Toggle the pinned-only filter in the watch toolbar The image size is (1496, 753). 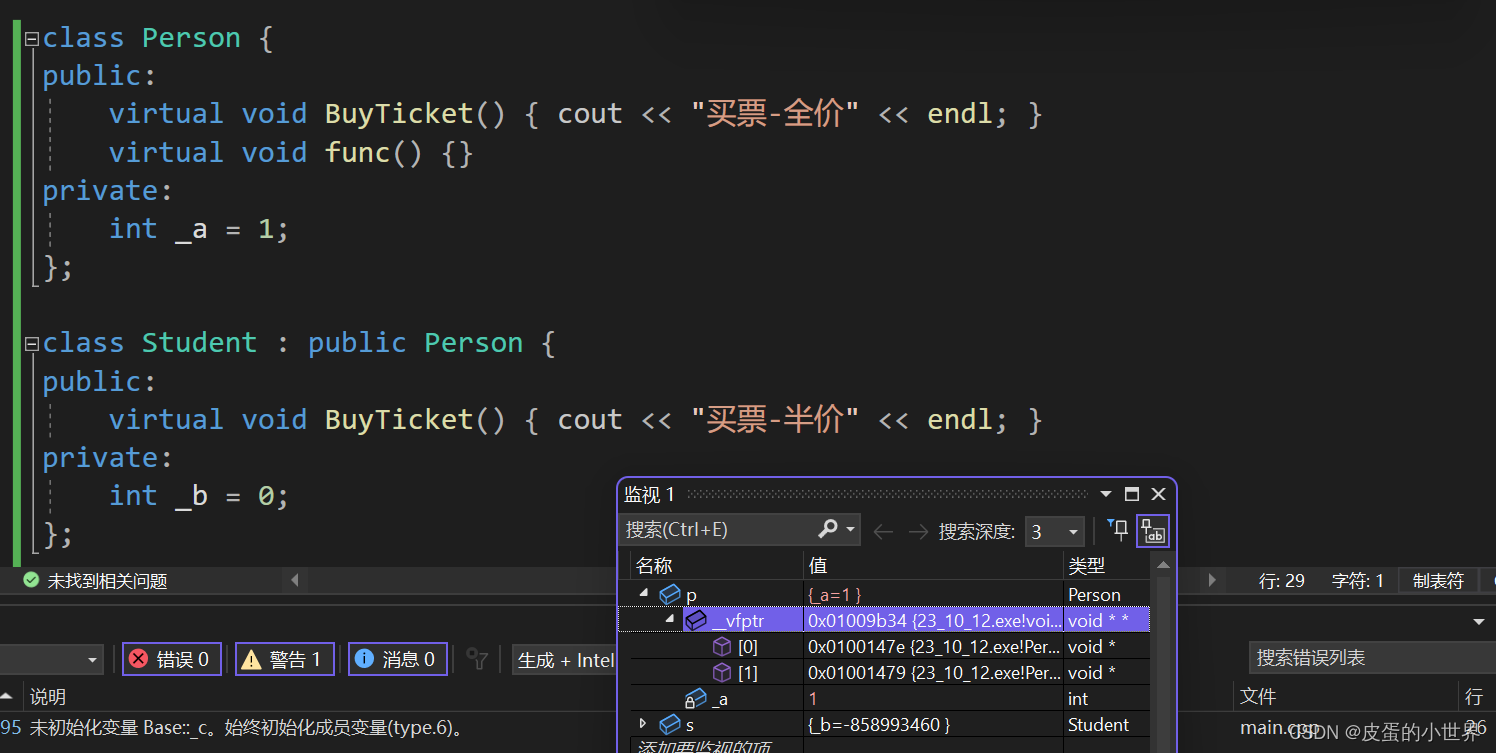(x=1119, y=530)
